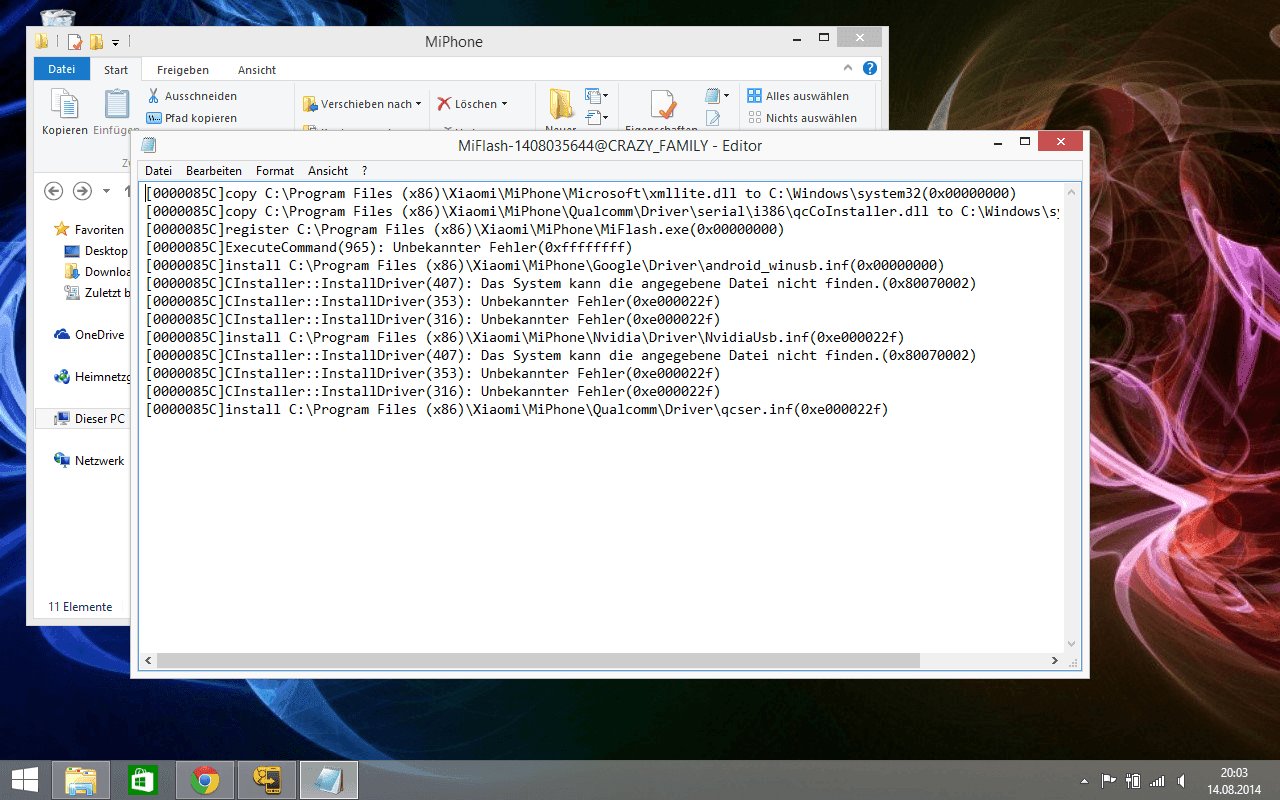Select Desktop in the navigation pane

click(96, 251)
